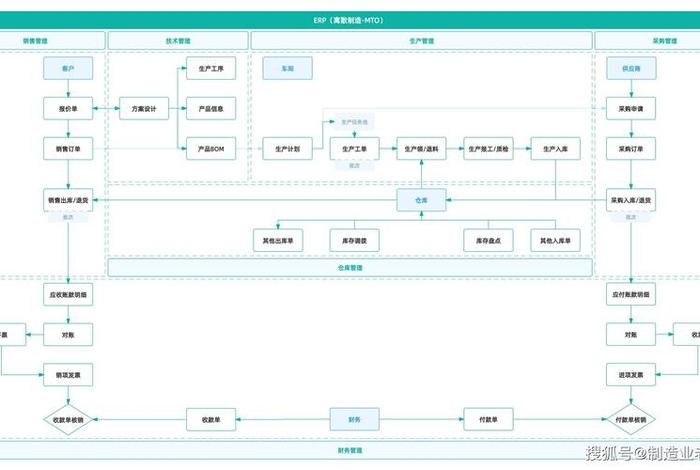Click the 供应商 supplier node
700x470 pixels.
(631, 69)
